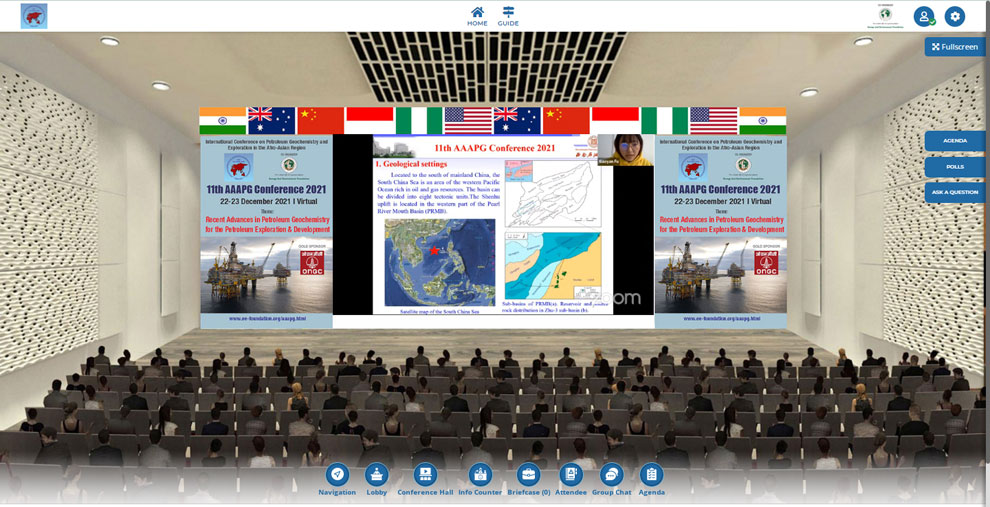Go to the Lobby

coord(377,480)
